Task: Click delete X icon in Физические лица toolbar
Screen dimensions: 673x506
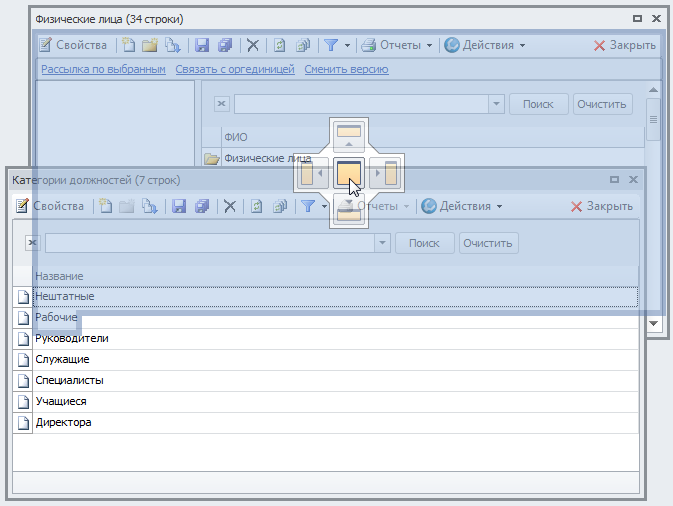Action: [253, 45]
